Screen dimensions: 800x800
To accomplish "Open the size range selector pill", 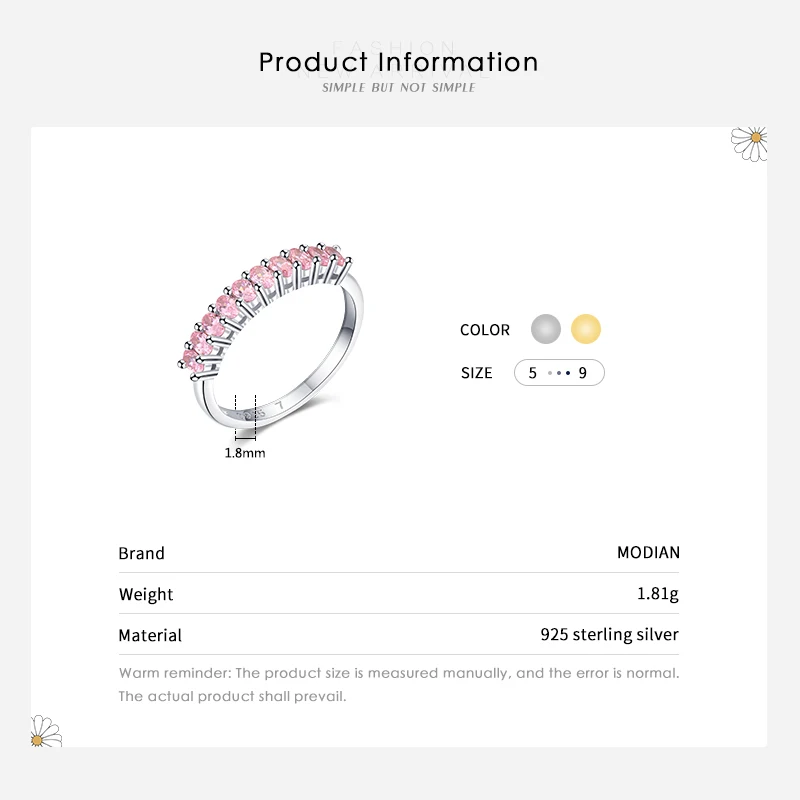I will coord(559,373).
